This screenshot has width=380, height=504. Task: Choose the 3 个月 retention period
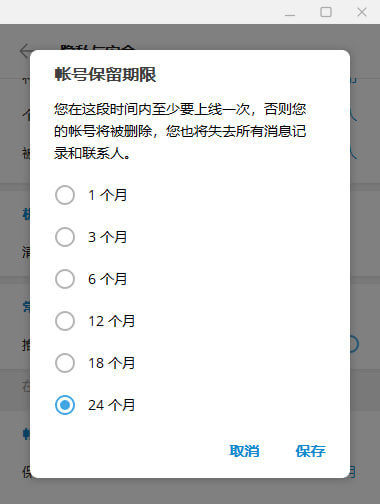65,237
